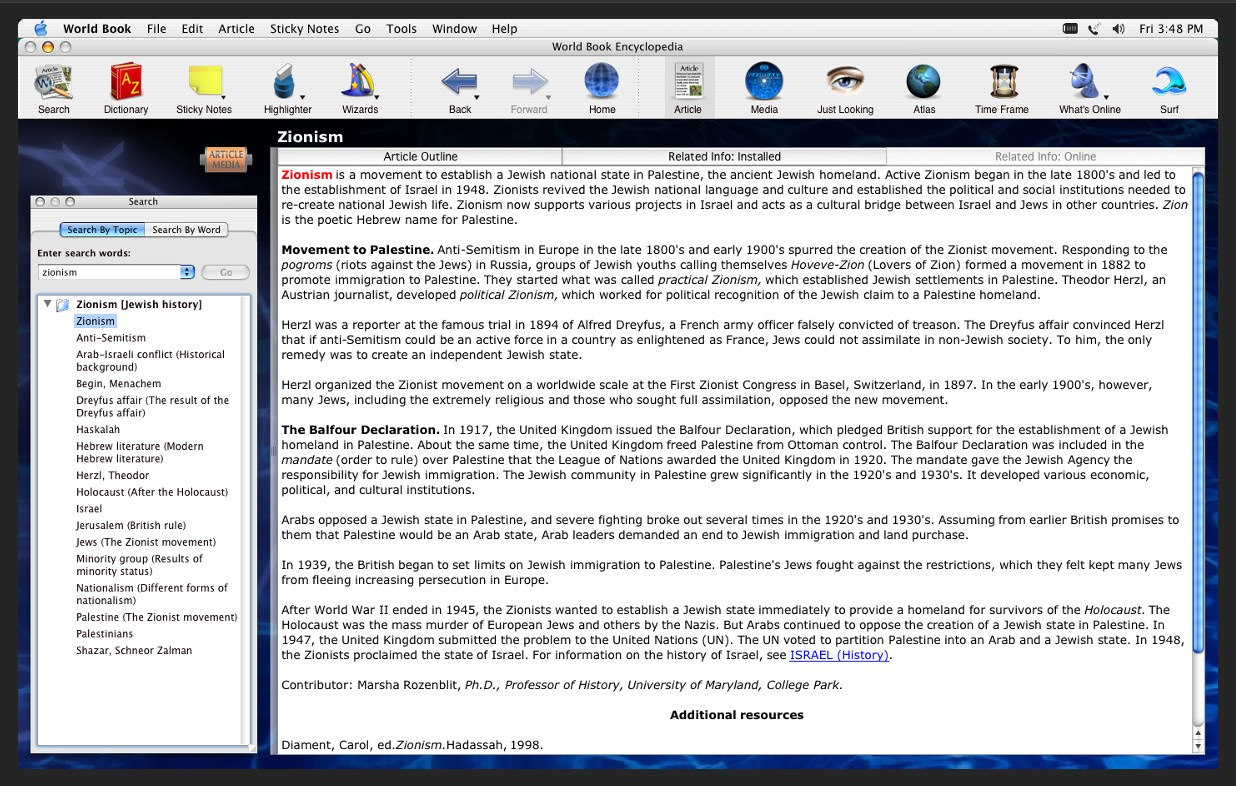This screenshot has width=1236, height=786.
Task: Click the search words input field
Action: coord(109,272)
